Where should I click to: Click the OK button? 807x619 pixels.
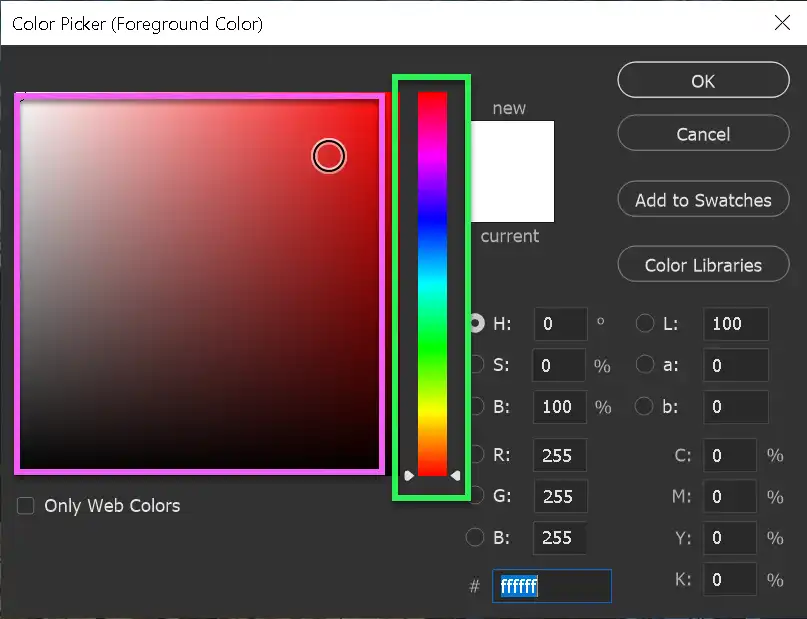[x=703, y=81]
